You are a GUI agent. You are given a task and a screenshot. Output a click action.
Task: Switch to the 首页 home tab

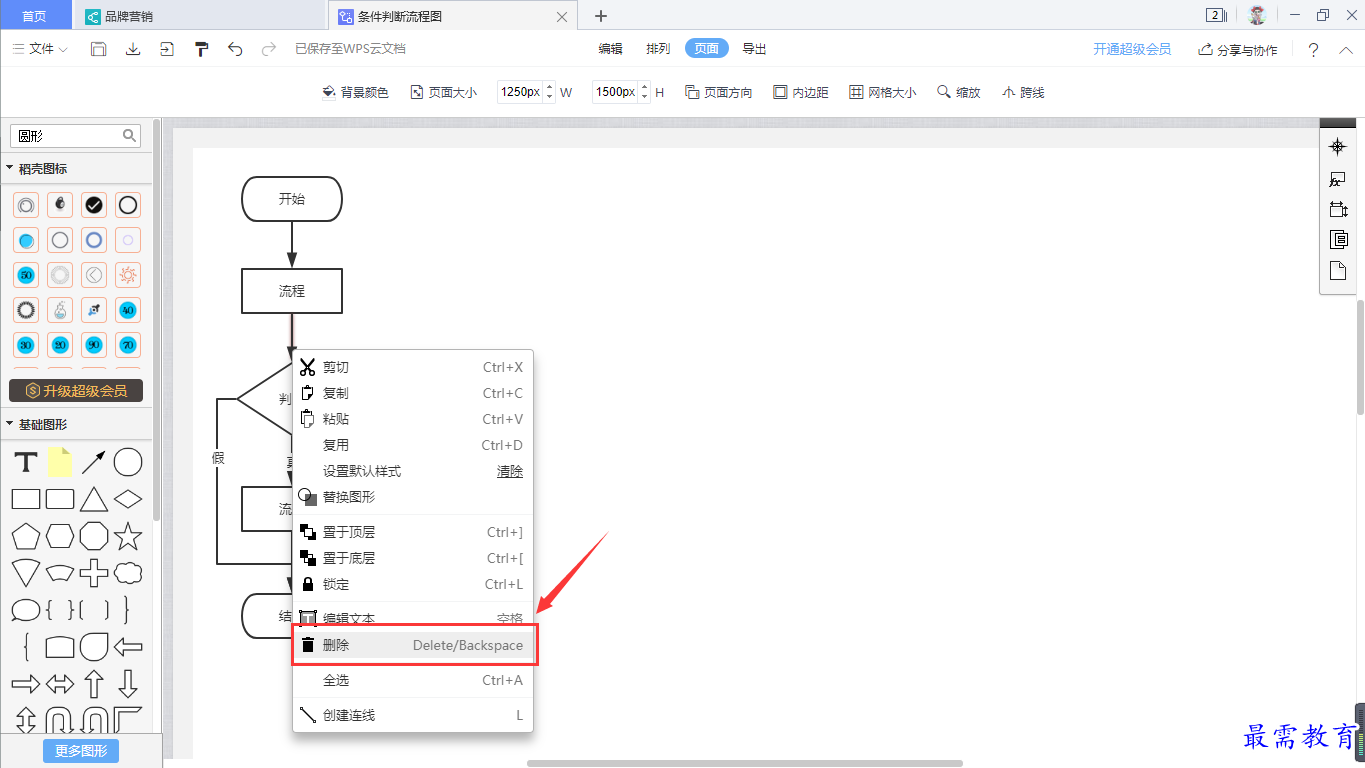click(x=35, y=16)
